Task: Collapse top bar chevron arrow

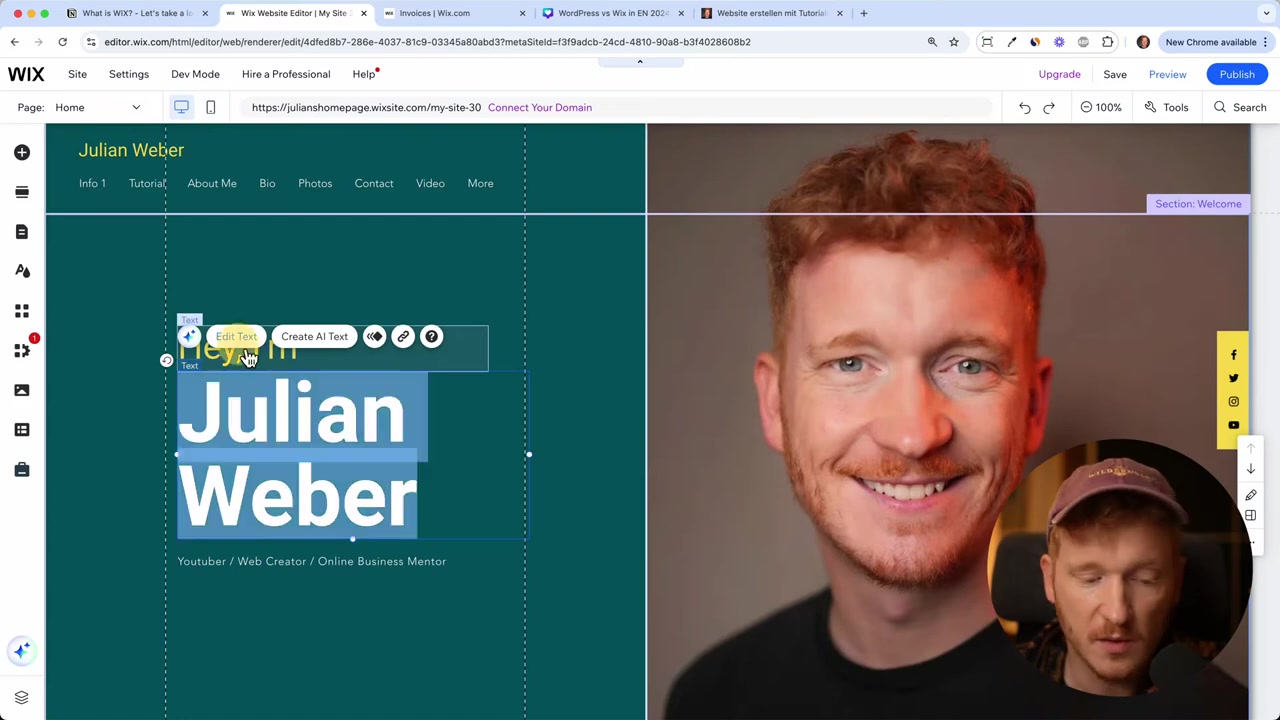Action: tap(640, 62)
